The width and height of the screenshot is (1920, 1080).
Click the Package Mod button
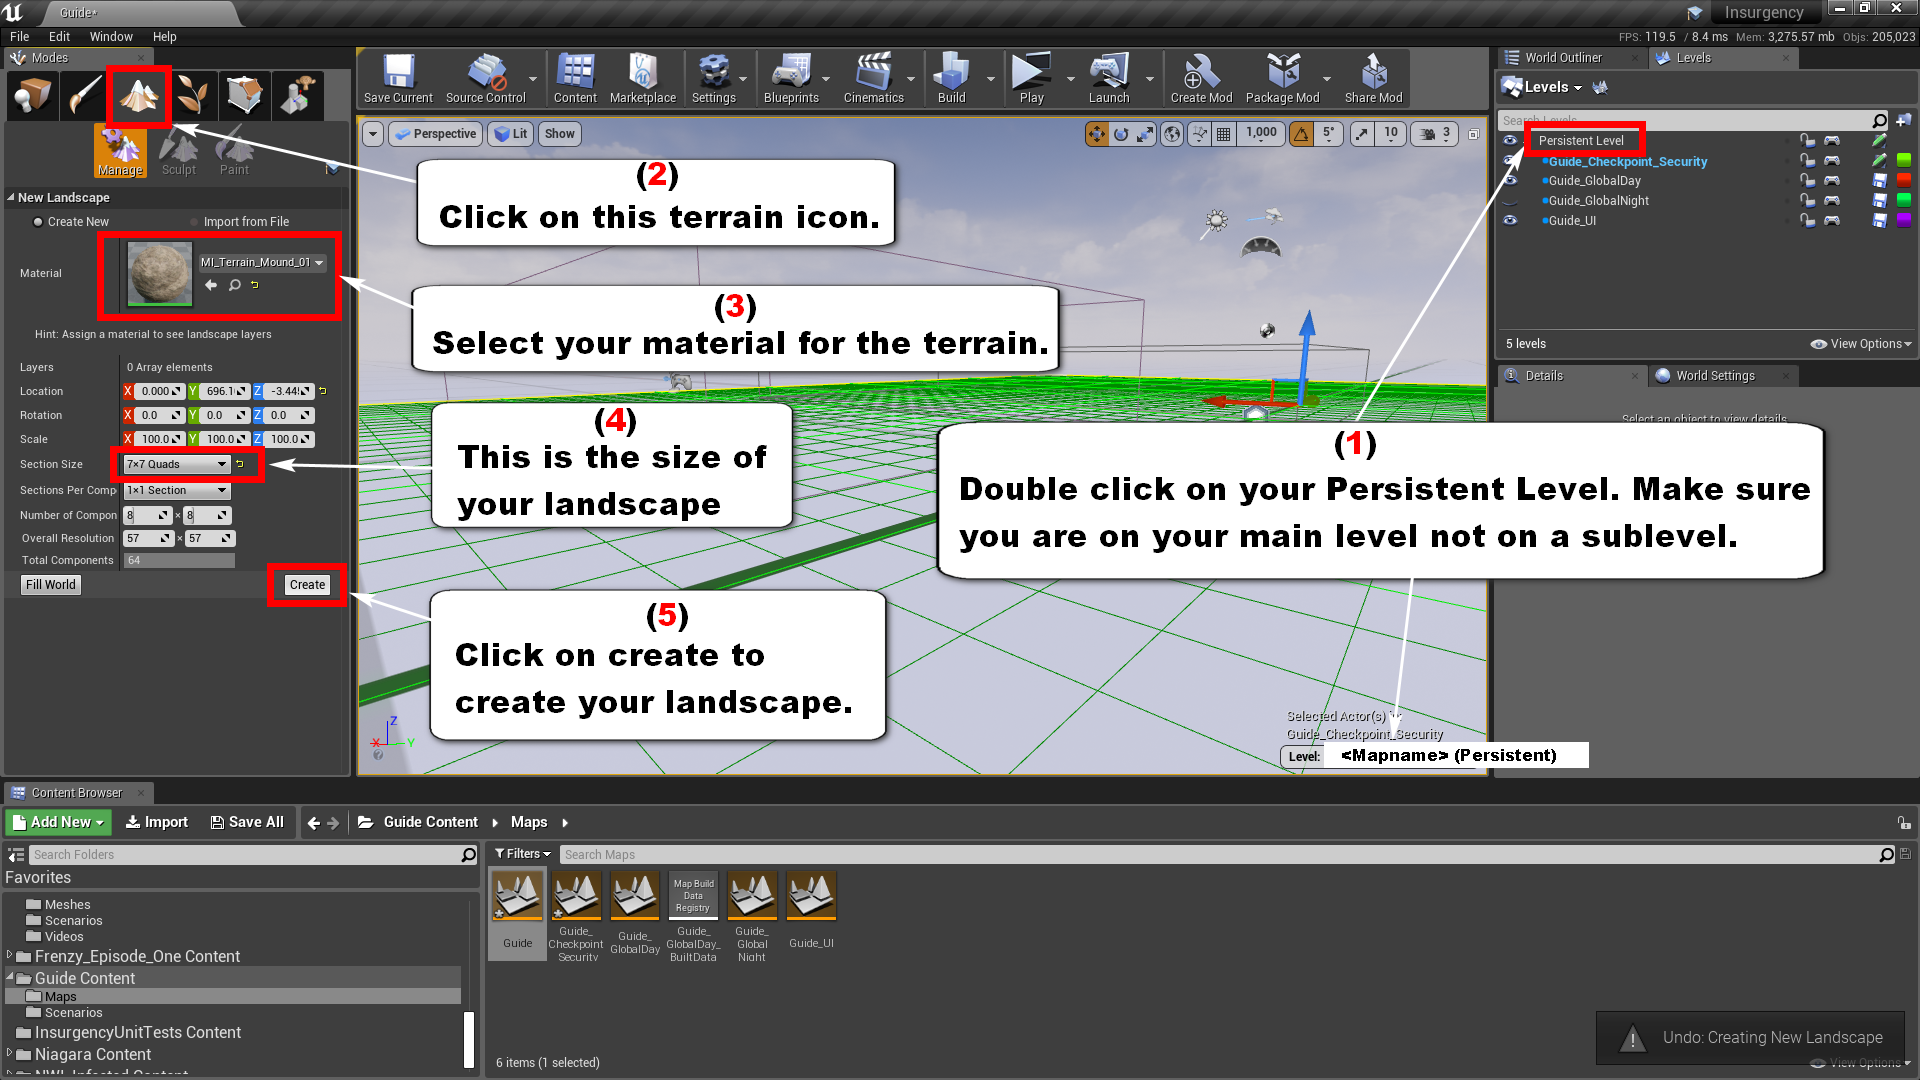coord(1282,79)
